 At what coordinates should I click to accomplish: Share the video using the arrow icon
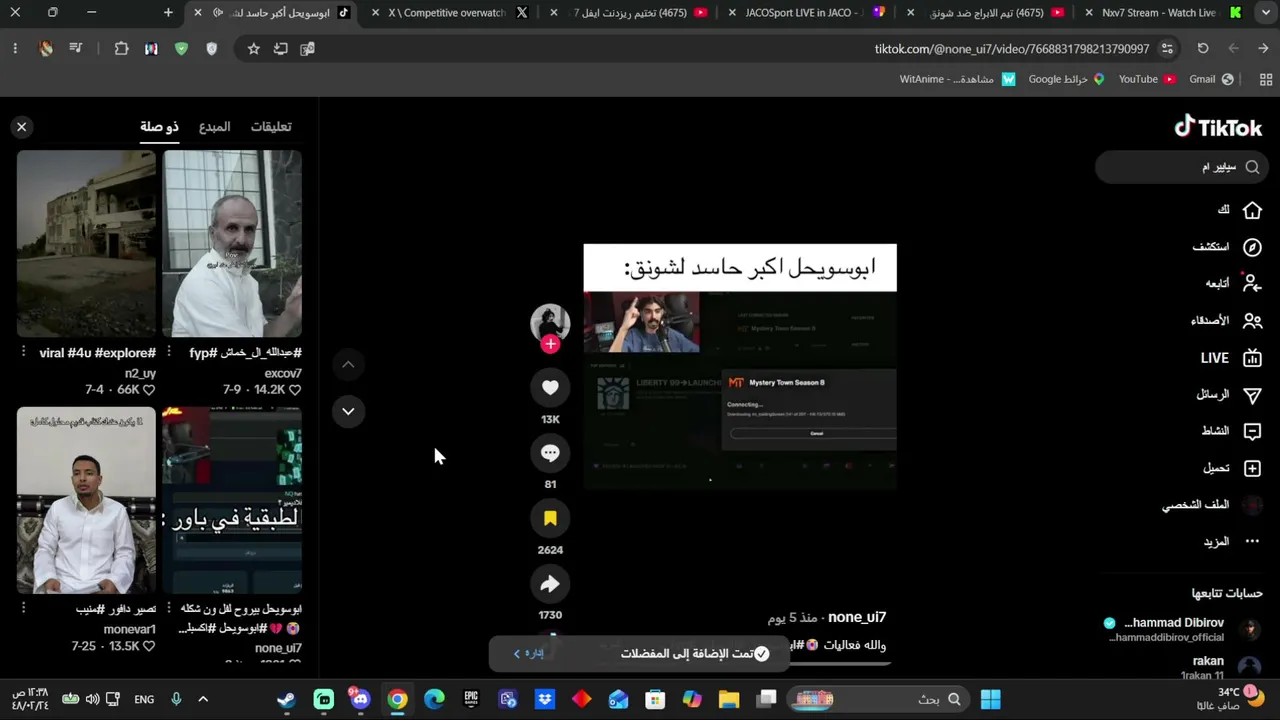(x=550, y=584)
